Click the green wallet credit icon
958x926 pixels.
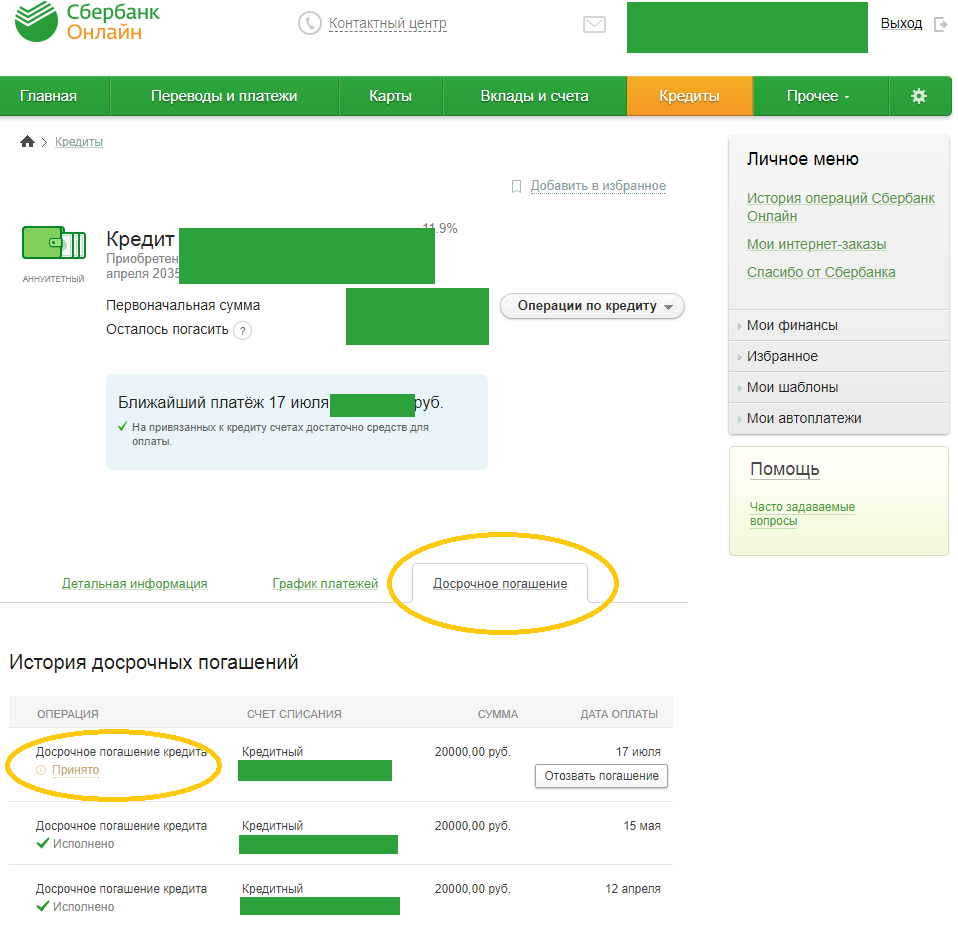(53, 243)
